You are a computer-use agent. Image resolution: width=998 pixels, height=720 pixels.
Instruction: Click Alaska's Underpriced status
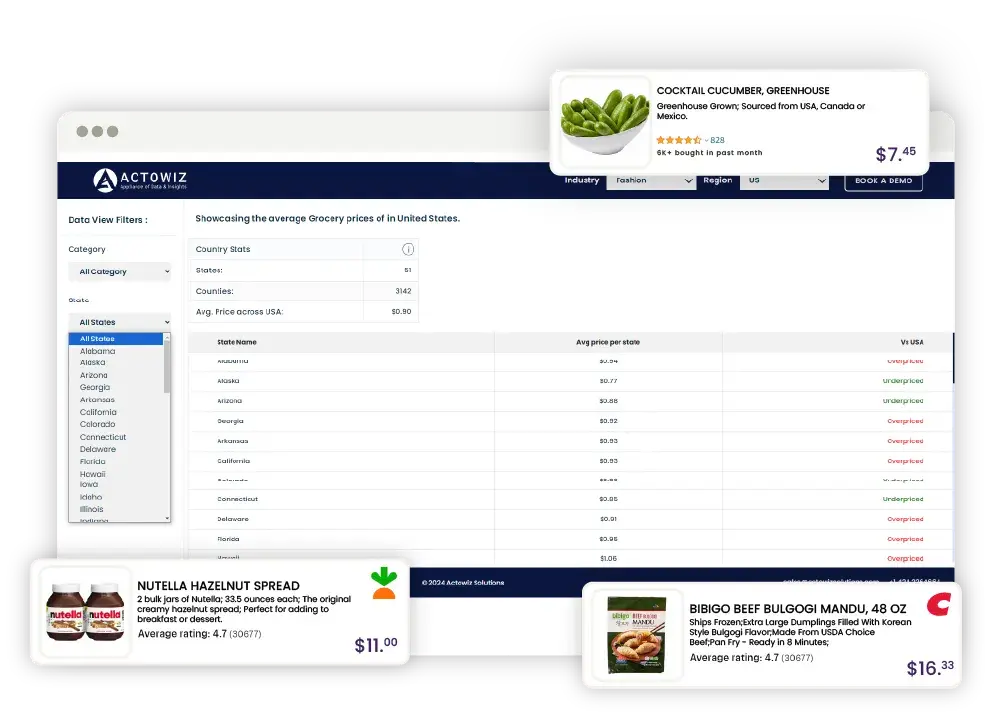[x=903, y=381]
